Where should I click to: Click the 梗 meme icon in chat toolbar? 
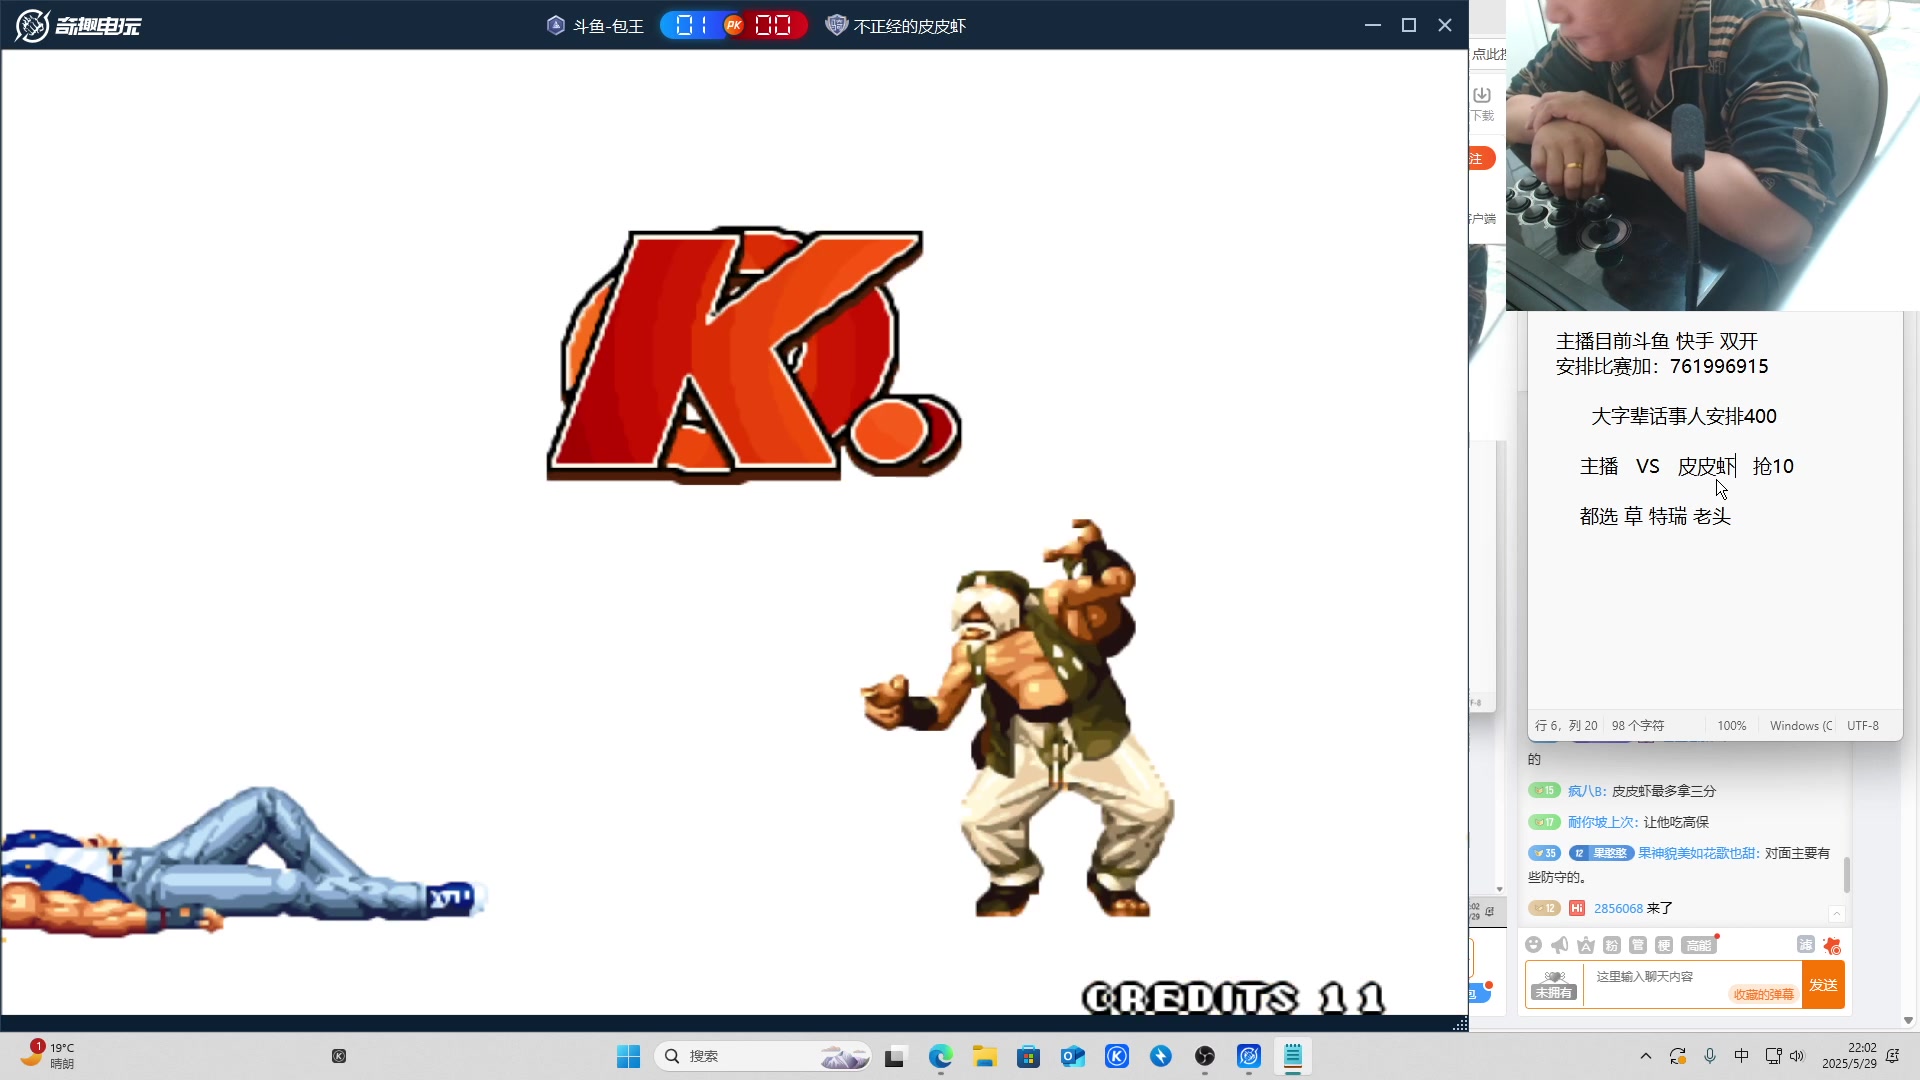tap(1664, 945)
